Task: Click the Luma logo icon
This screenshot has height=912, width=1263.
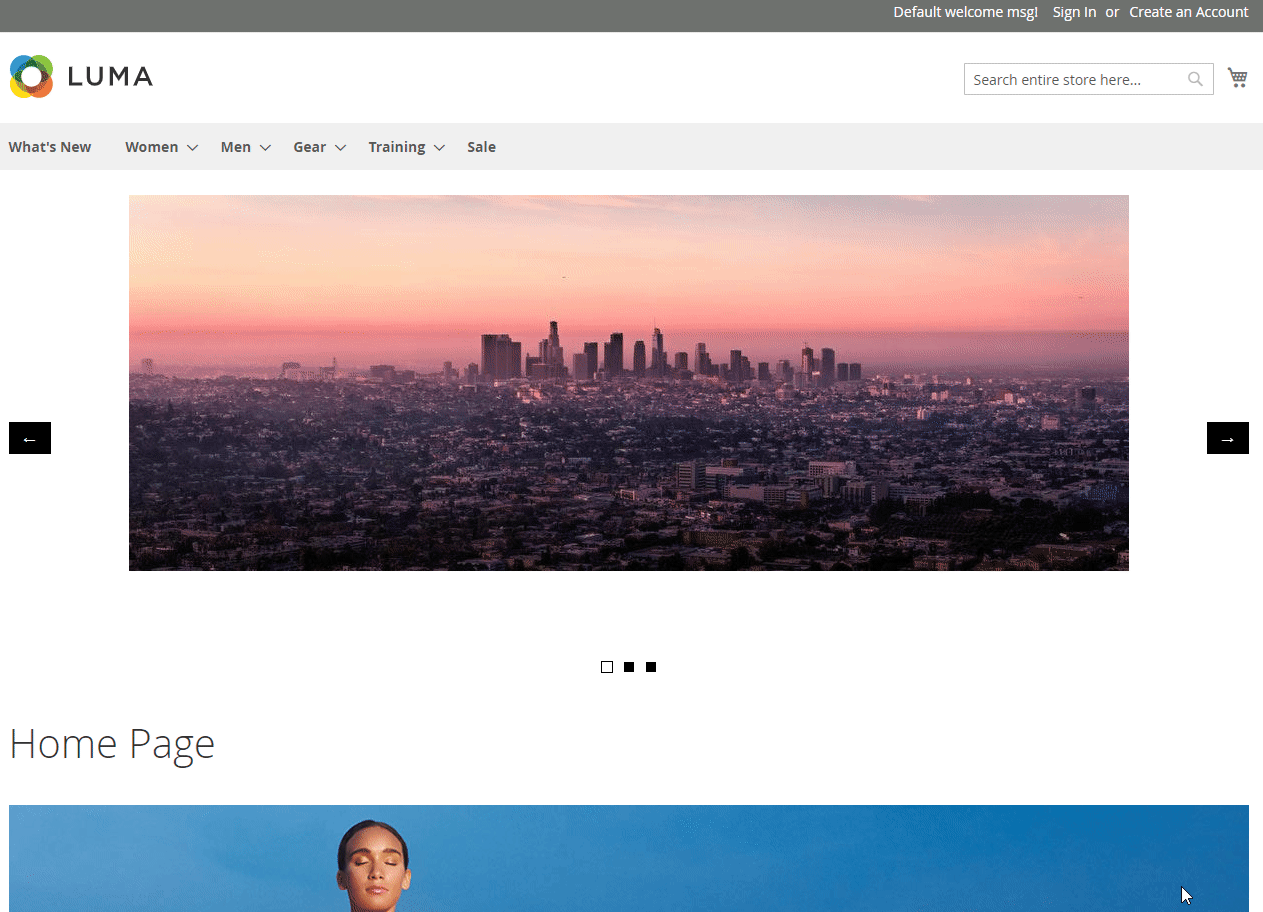Action: coord(31,77)
